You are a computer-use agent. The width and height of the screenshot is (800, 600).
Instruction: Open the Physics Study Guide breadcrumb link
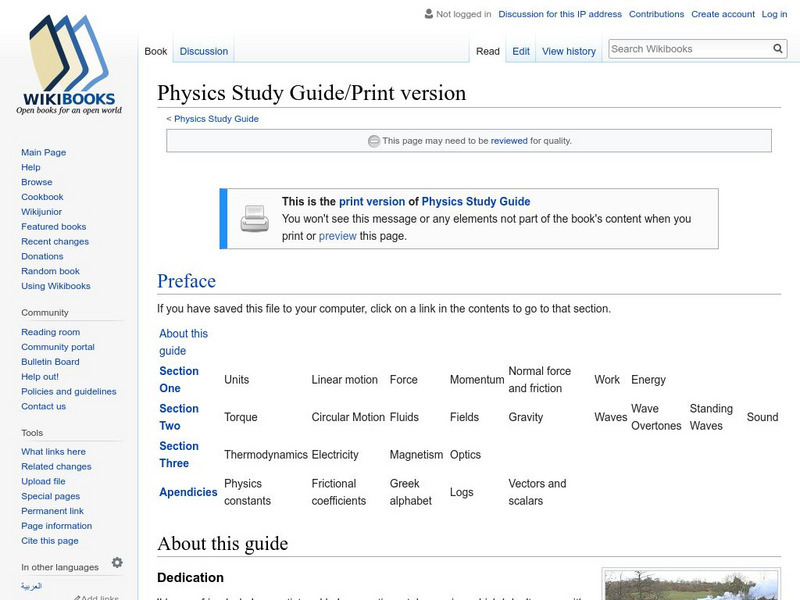(x=215, y=118)
